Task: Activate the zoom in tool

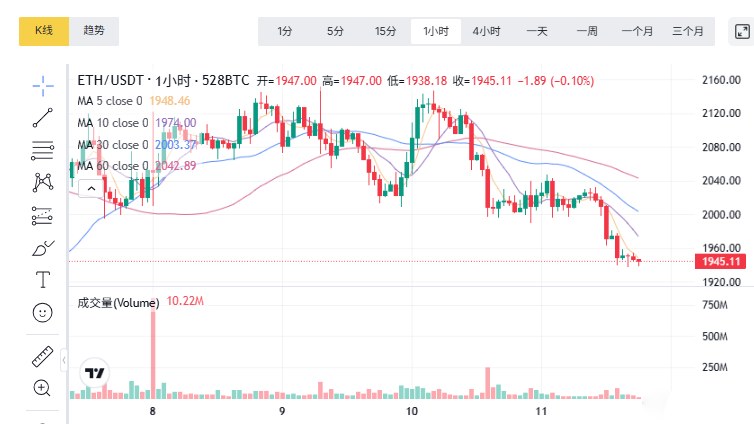Action: pos(43,387)
